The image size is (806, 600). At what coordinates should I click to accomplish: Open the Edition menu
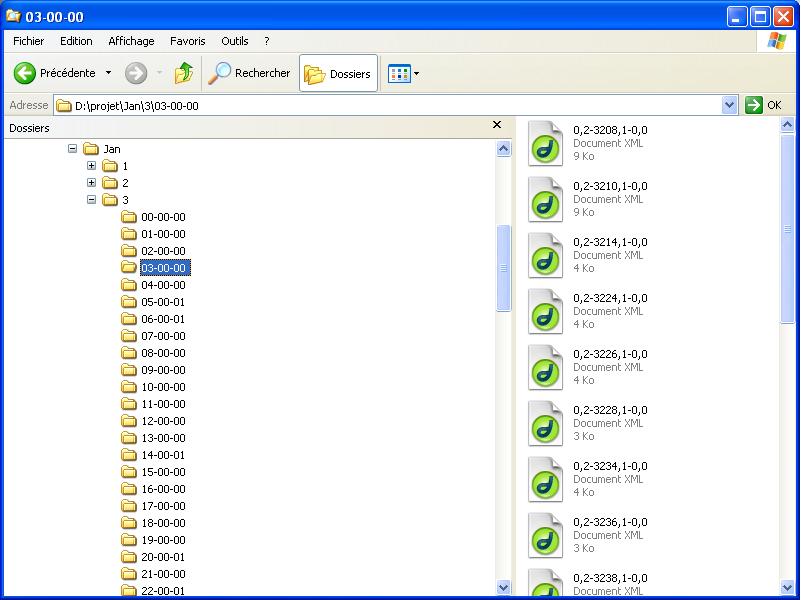coord(76,41)
